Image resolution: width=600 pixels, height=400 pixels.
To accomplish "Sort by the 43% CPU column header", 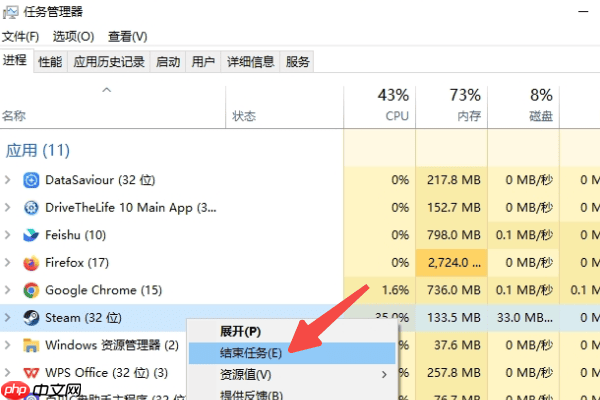I will pyautogui.click(x=380, y=105).
